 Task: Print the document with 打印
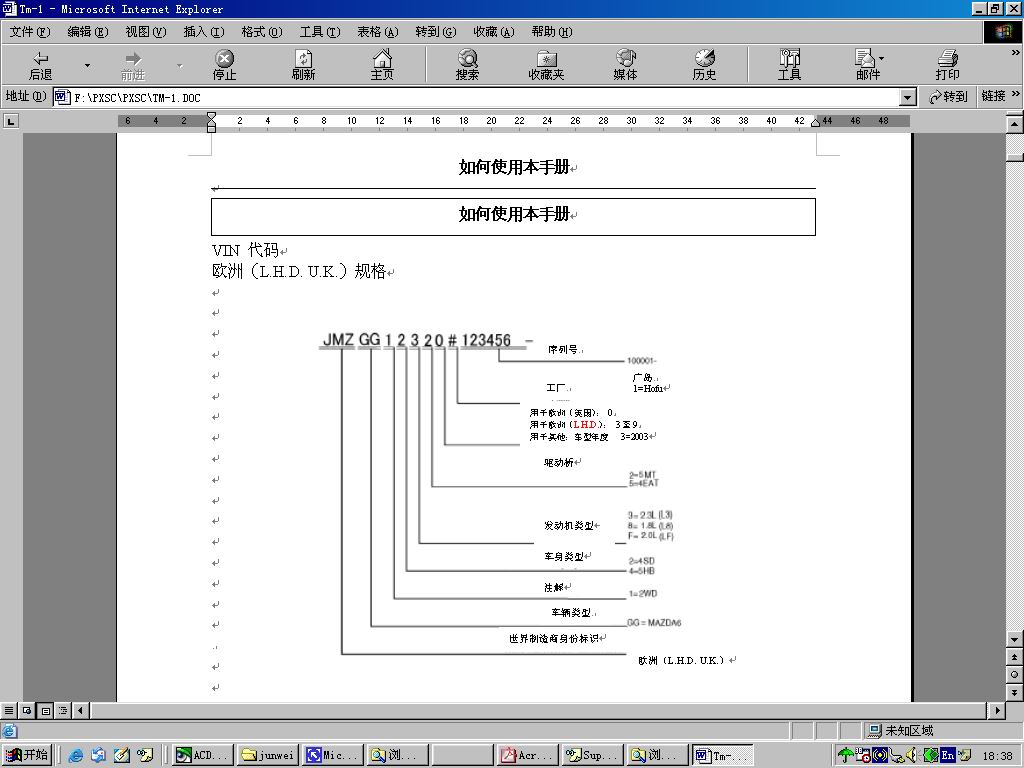coord(947,65)
